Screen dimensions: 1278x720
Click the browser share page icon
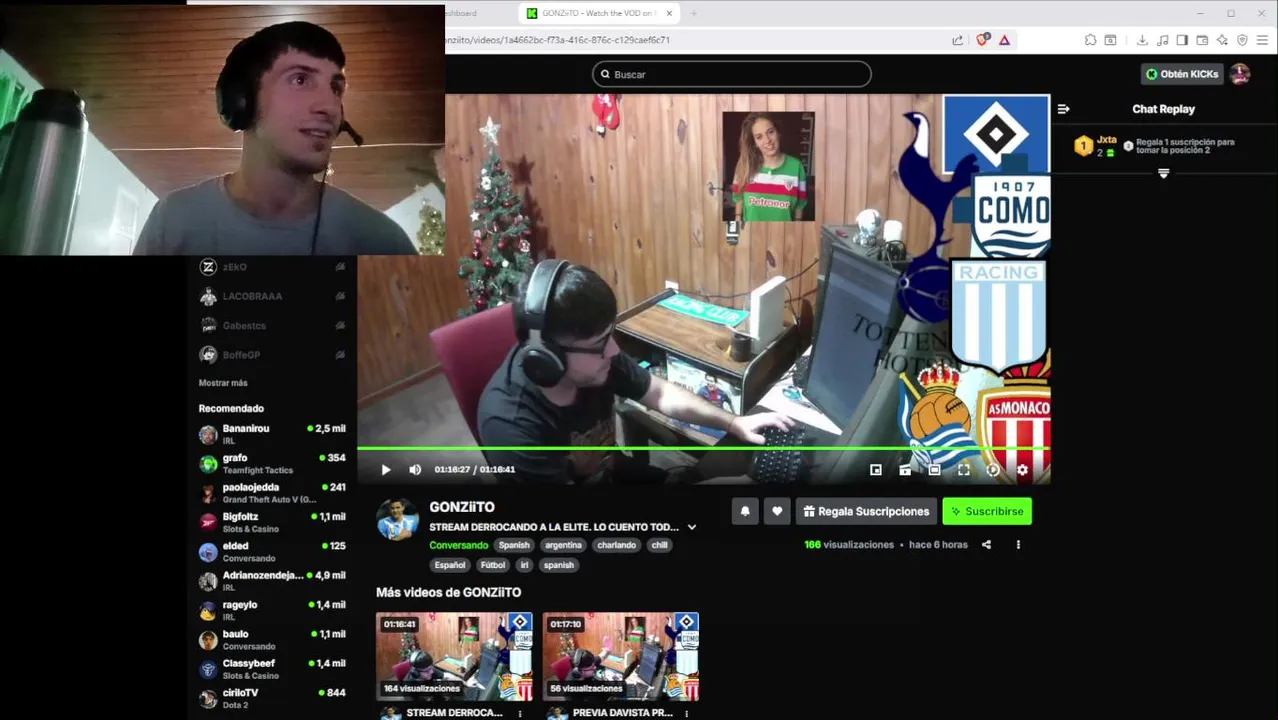957,40
